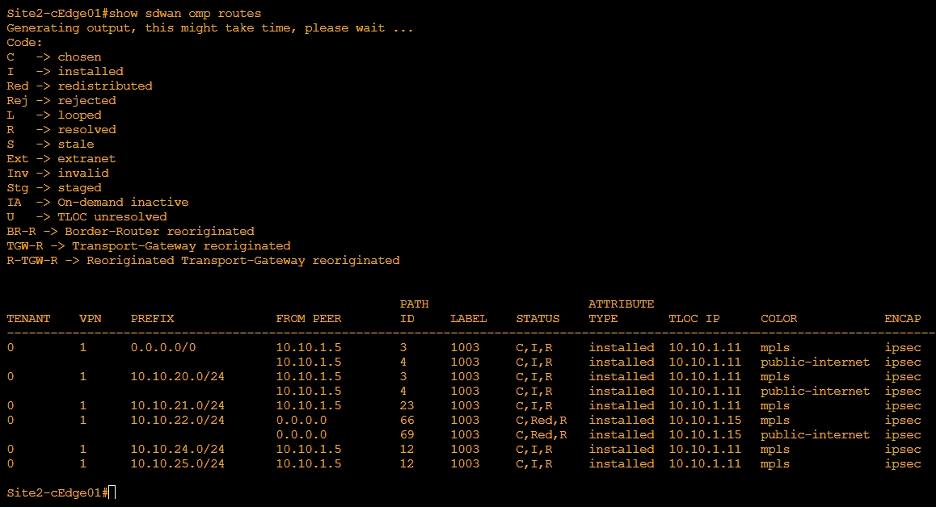Click the 'U -> TLOC unresolved' legend entry
Image resolution: width=936 pixels, height=508 pixels.
(86, 217)
